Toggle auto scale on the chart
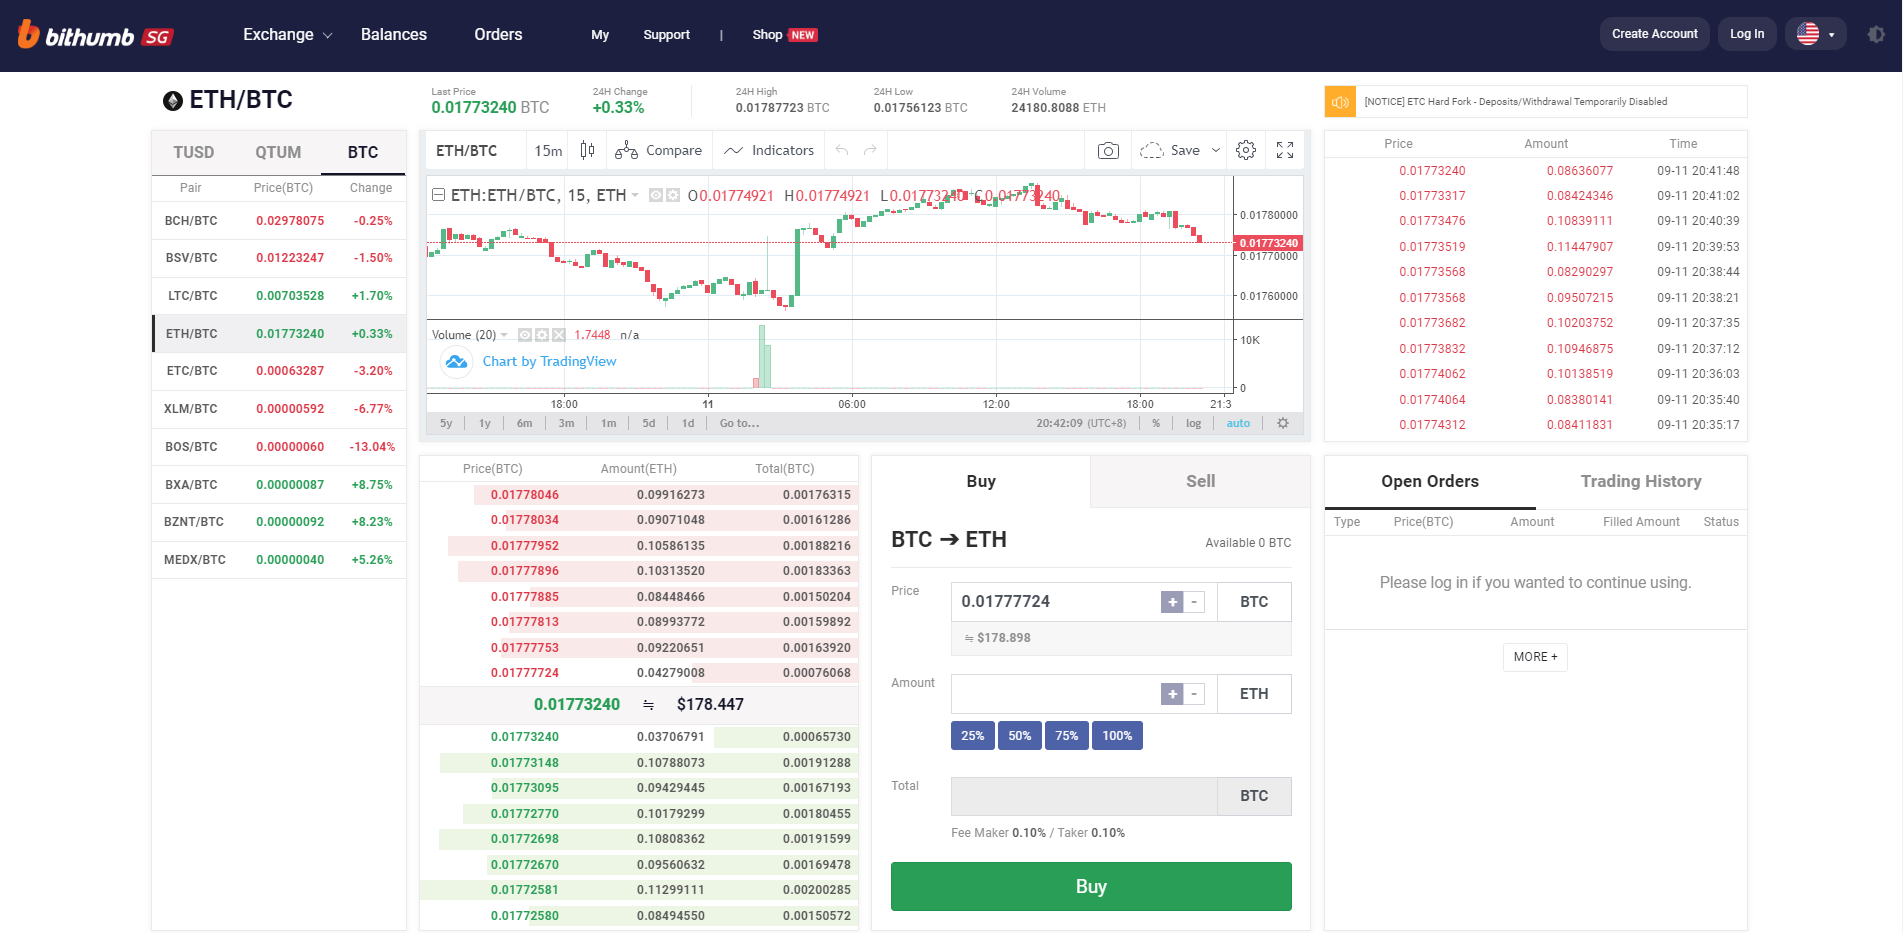This screenshot has height=933, width=1903. point(1238,424)
